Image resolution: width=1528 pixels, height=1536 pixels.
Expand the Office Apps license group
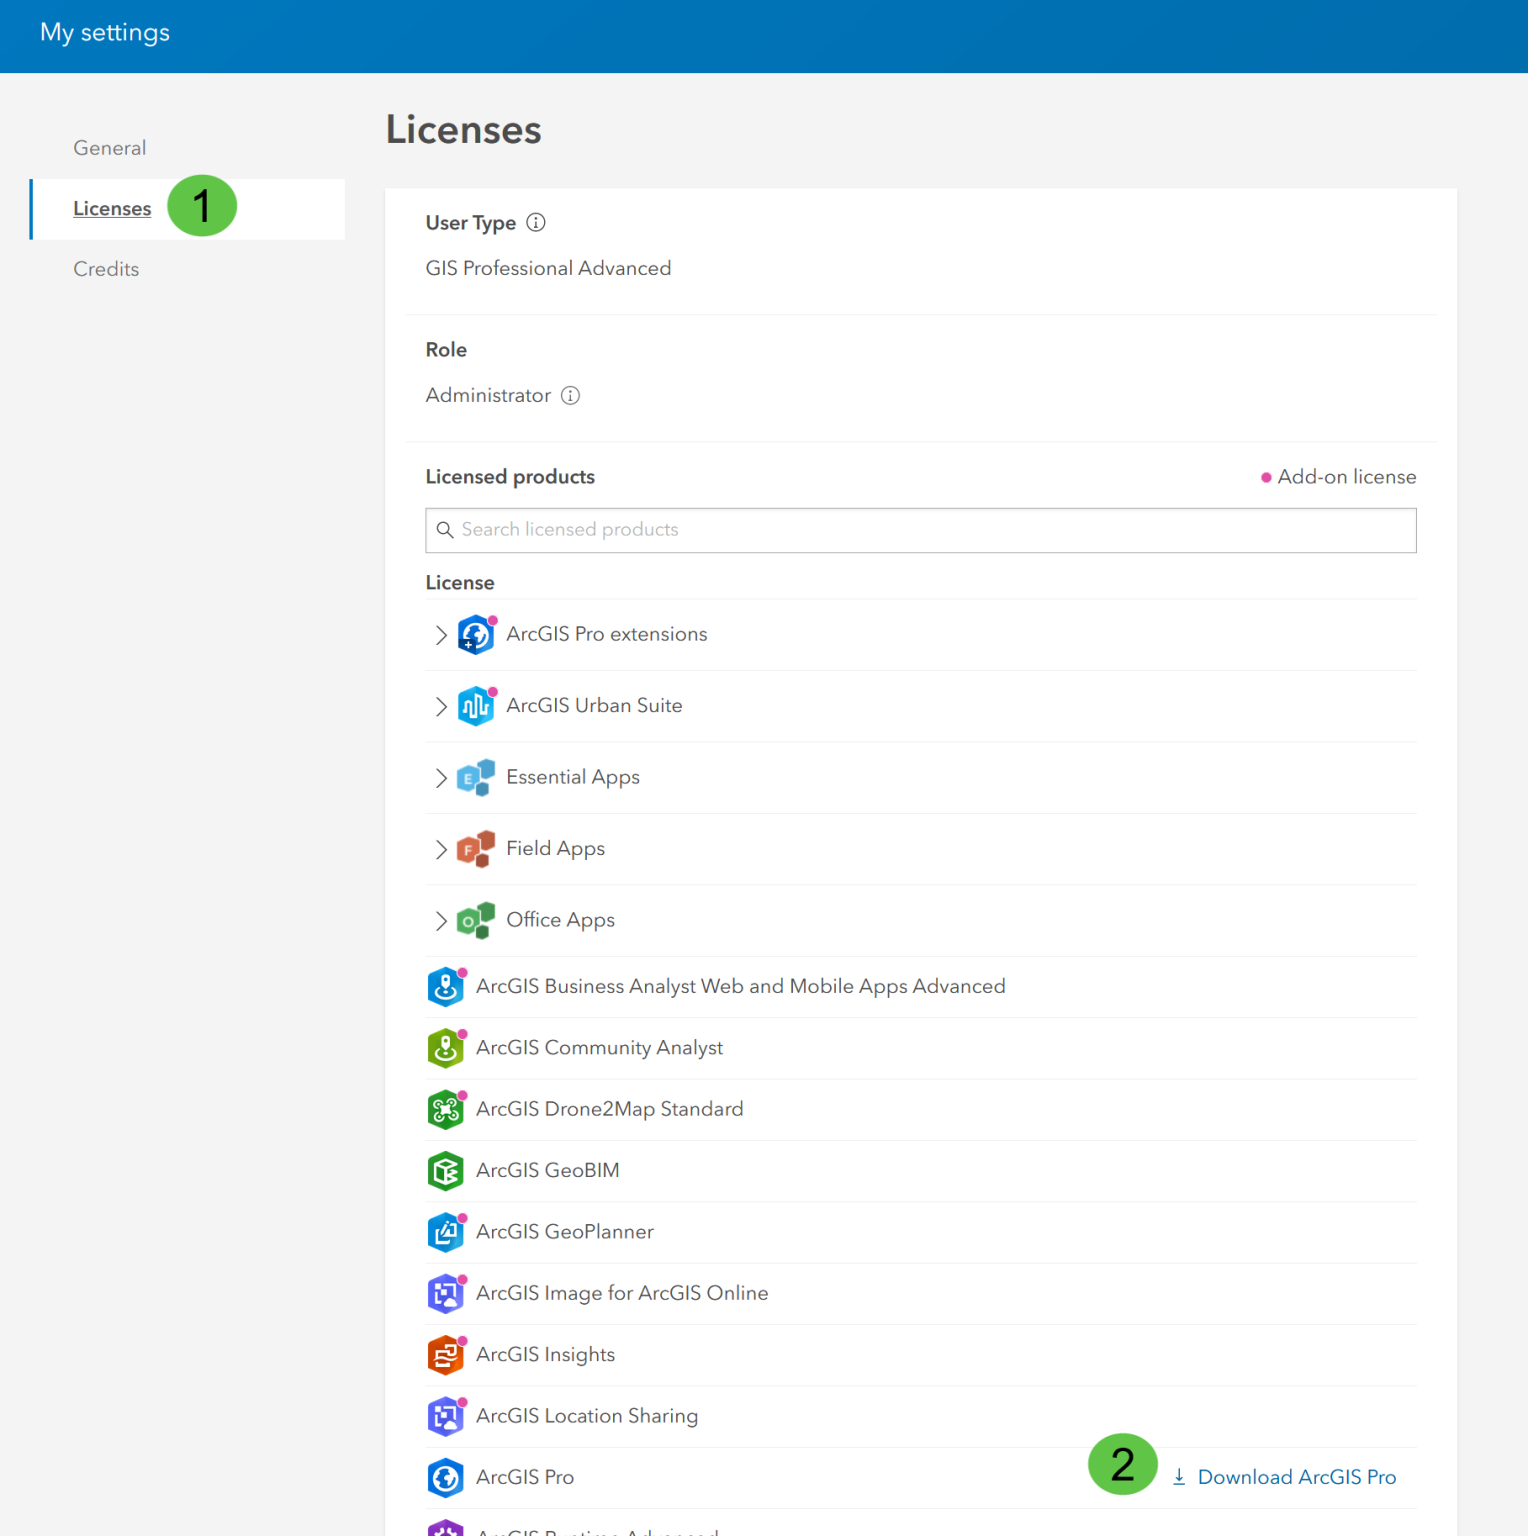click(x=441, y=921)
